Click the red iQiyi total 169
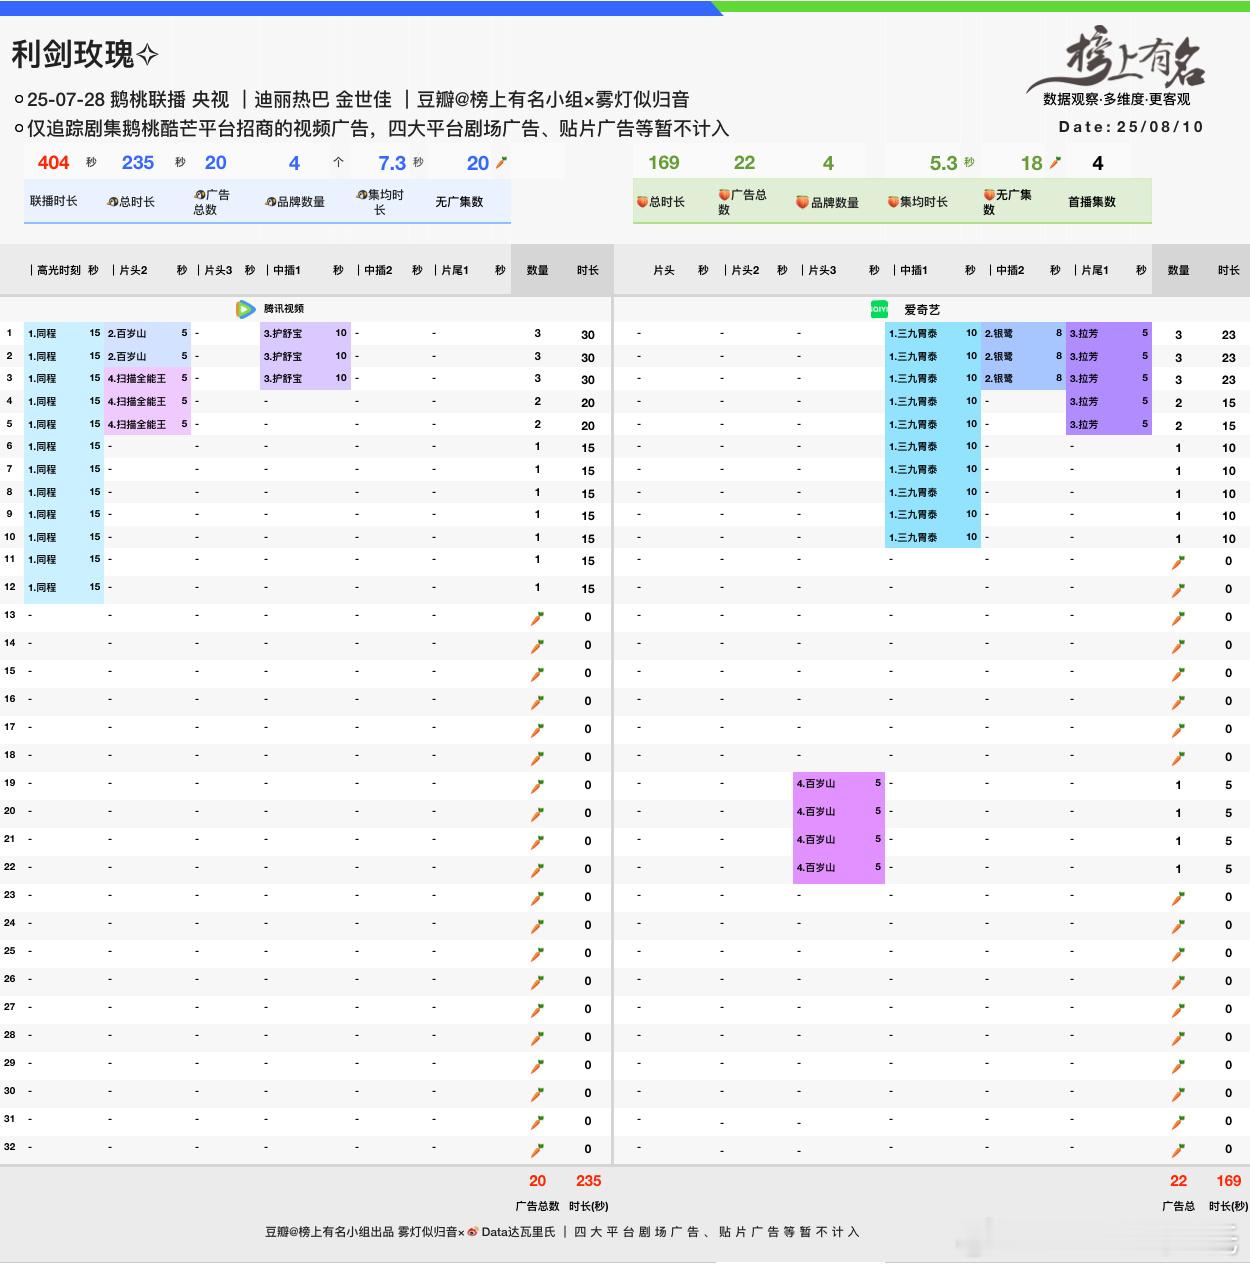 pyautogui.click(x=1229, y=1181)
